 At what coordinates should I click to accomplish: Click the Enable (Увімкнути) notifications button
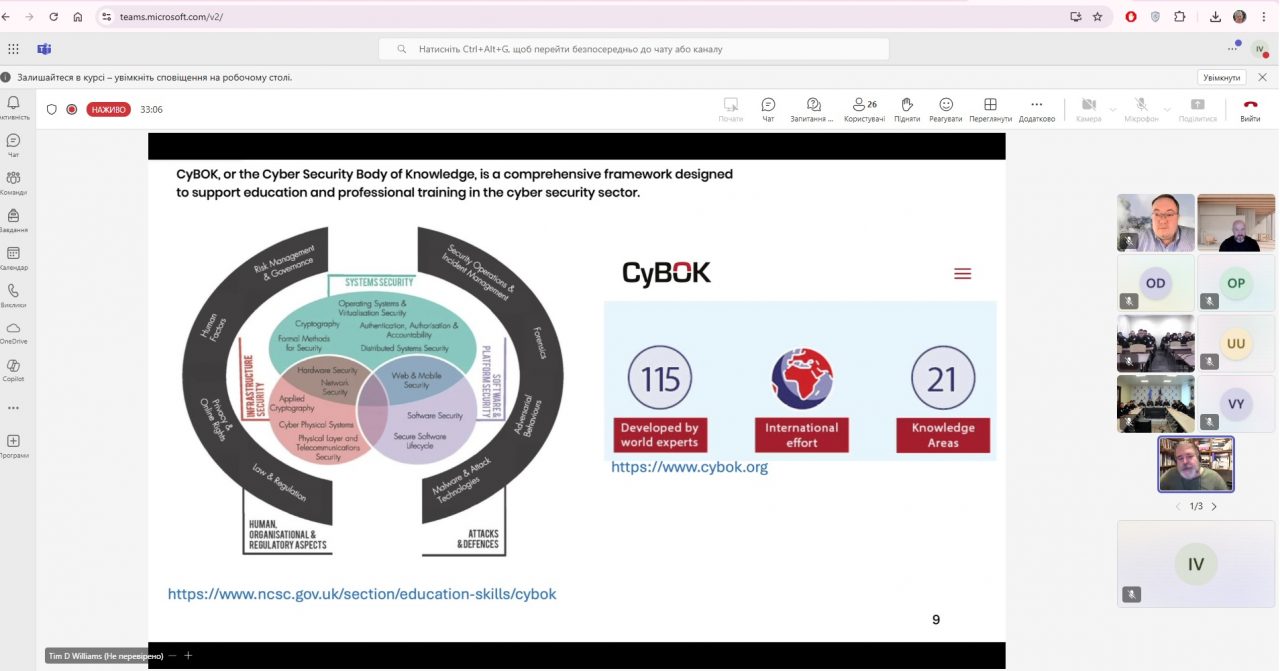click(1221, 77)
